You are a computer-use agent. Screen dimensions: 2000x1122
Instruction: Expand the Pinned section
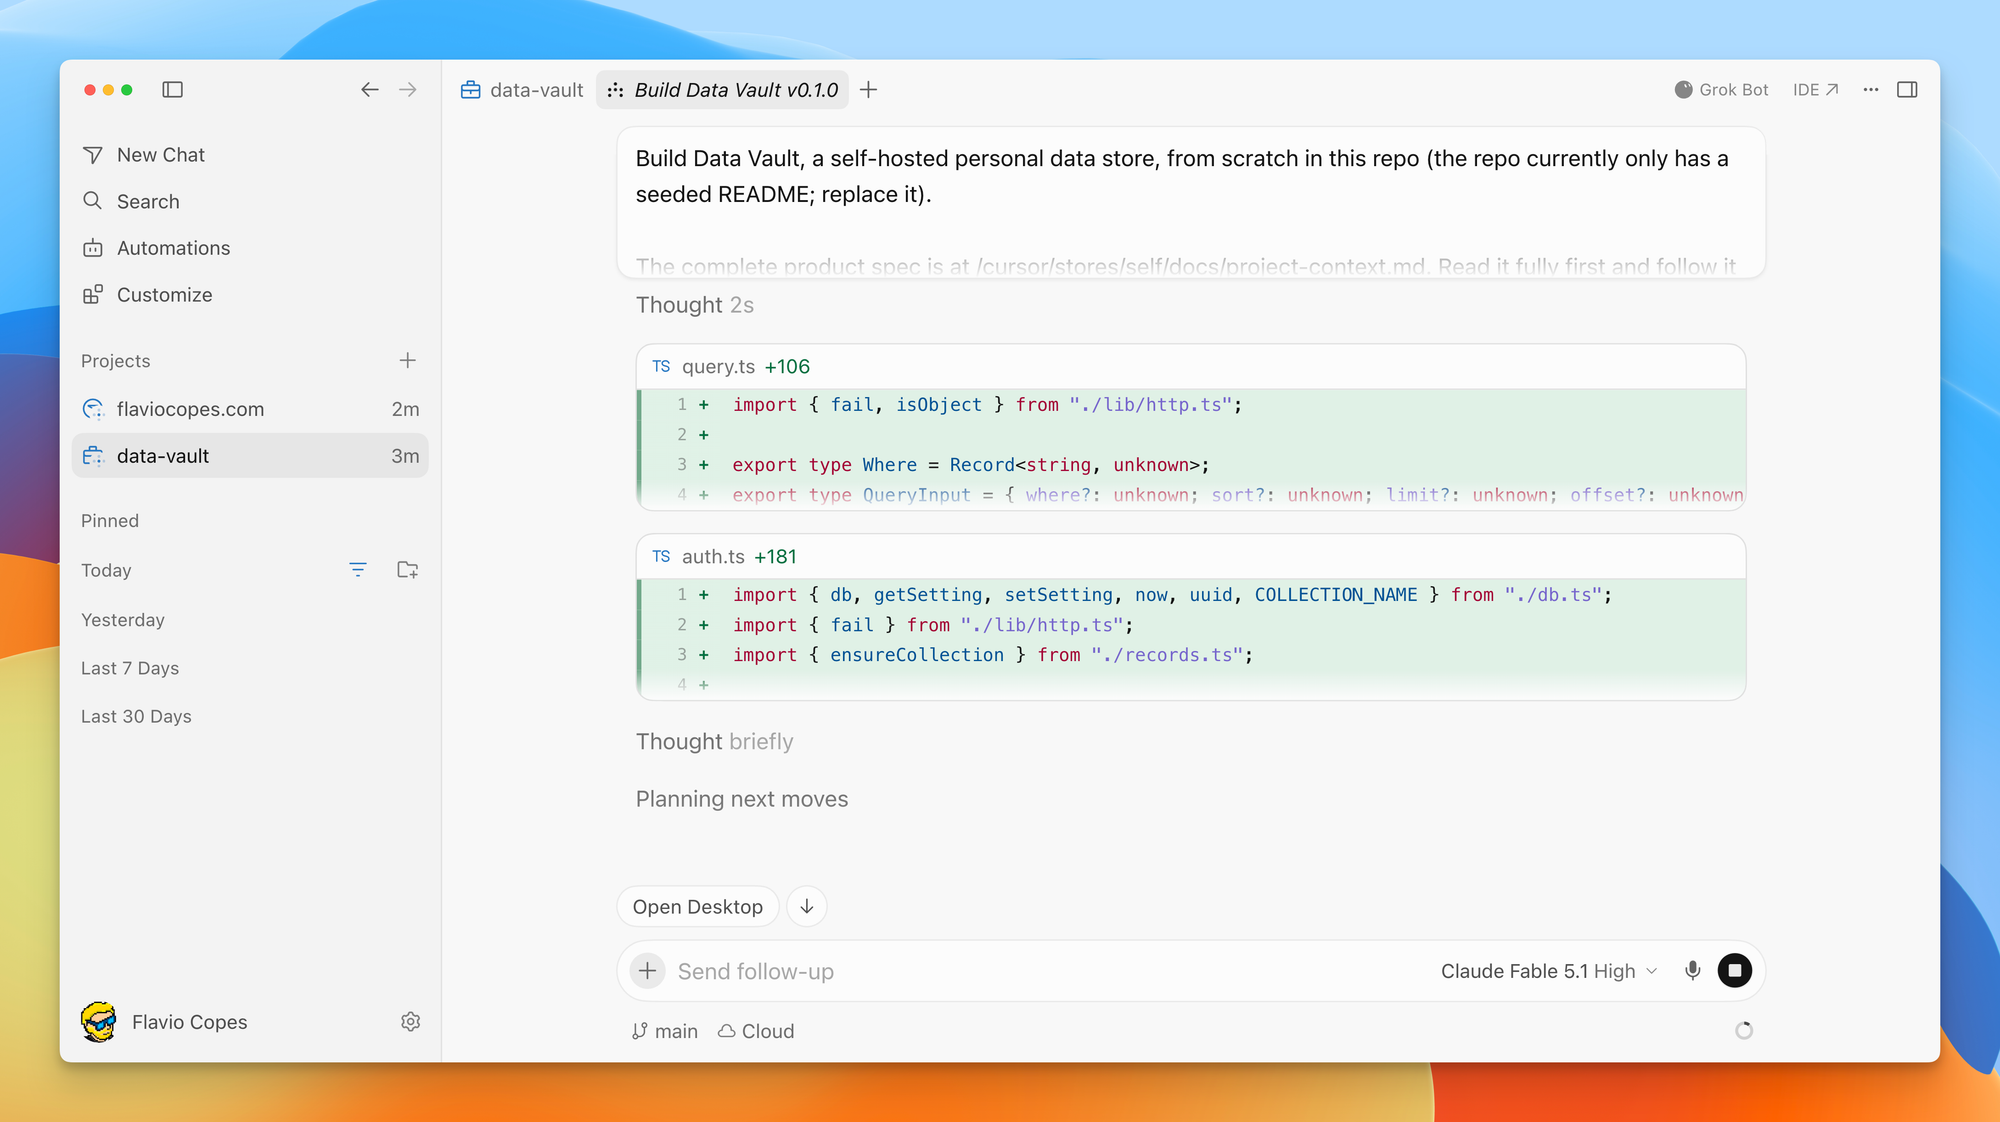(x=110, y=521)
